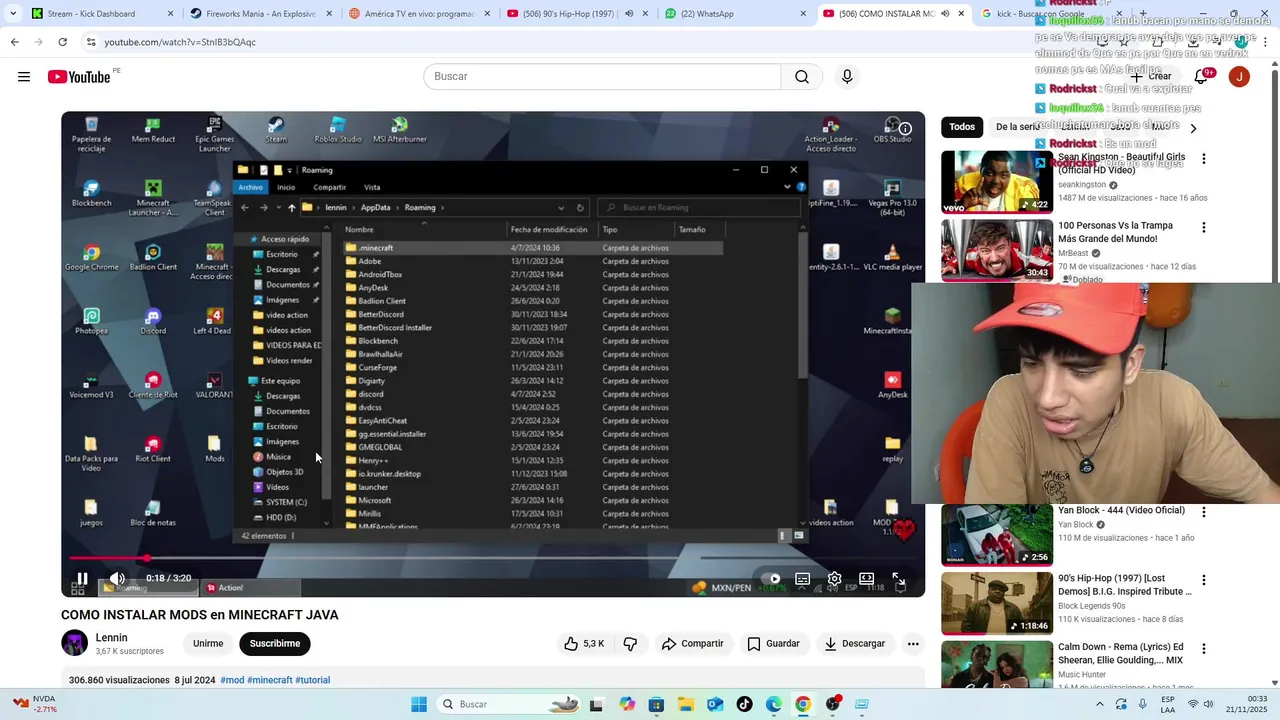1280x720 pixels.
Task: Open the account avatar with letter J
Action: [x=1239, y=77]
